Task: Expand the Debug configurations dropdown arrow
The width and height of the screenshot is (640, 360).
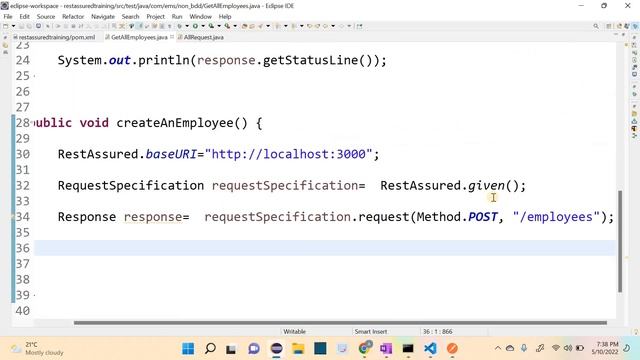Action: pyautogui.click(x=187, y=26)
